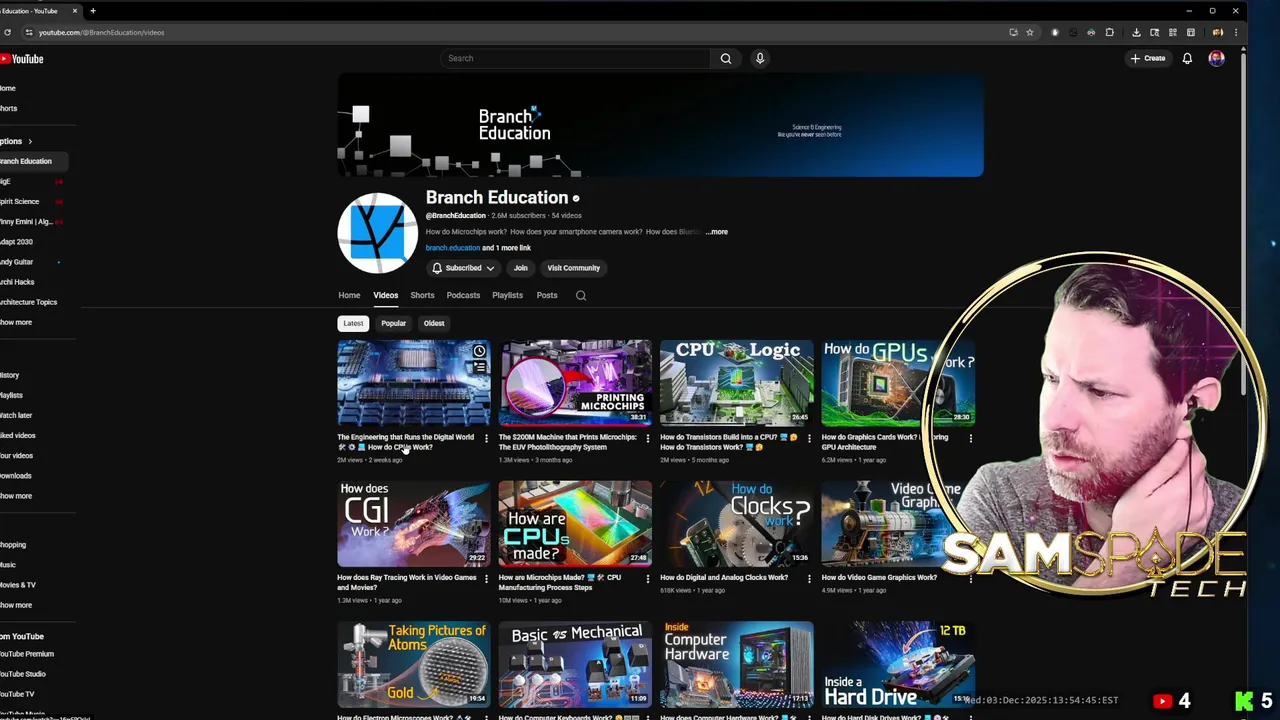
Task: Open a new browser tab
Action: click(93, 11)
